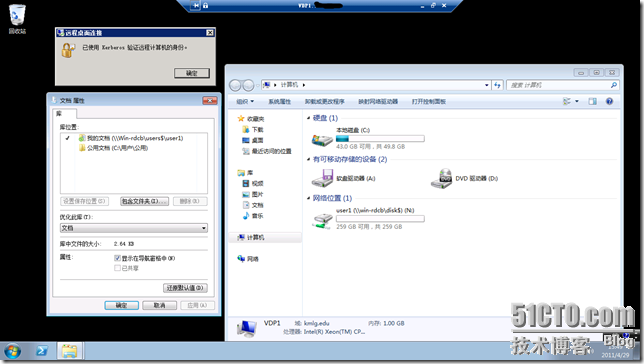
Task: Close the Remote Desktop Connection dialog
Action: point(210,33)
